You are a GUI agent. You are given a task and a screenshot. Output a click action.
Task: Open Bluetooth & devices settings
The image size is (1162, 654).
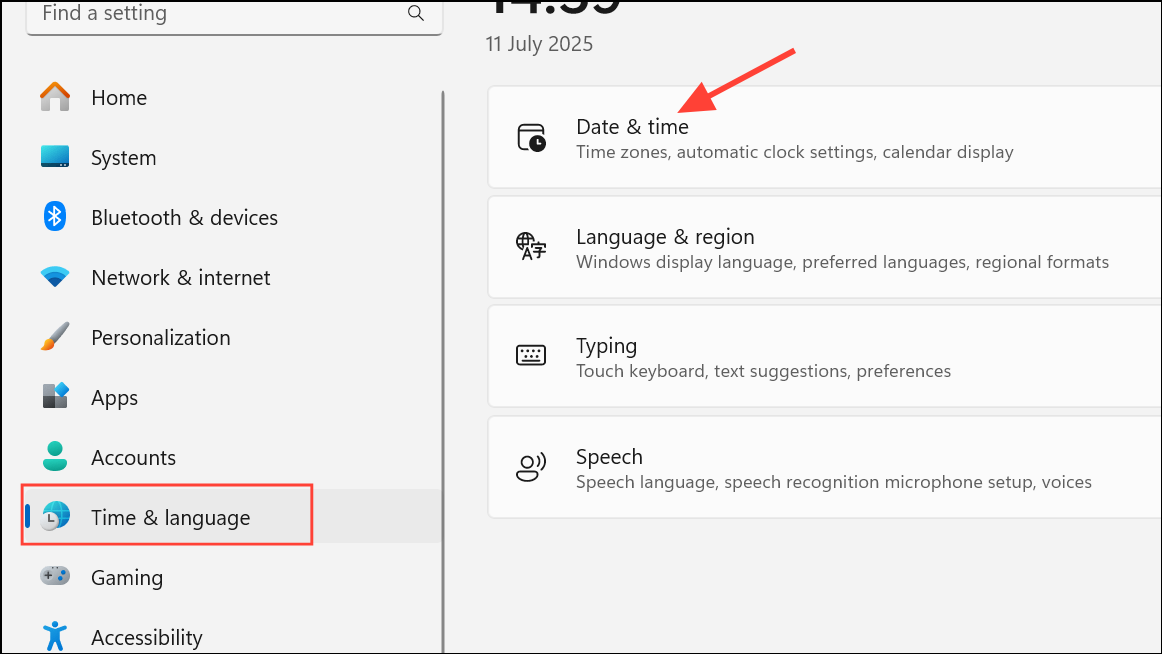[x=231, y=217]
